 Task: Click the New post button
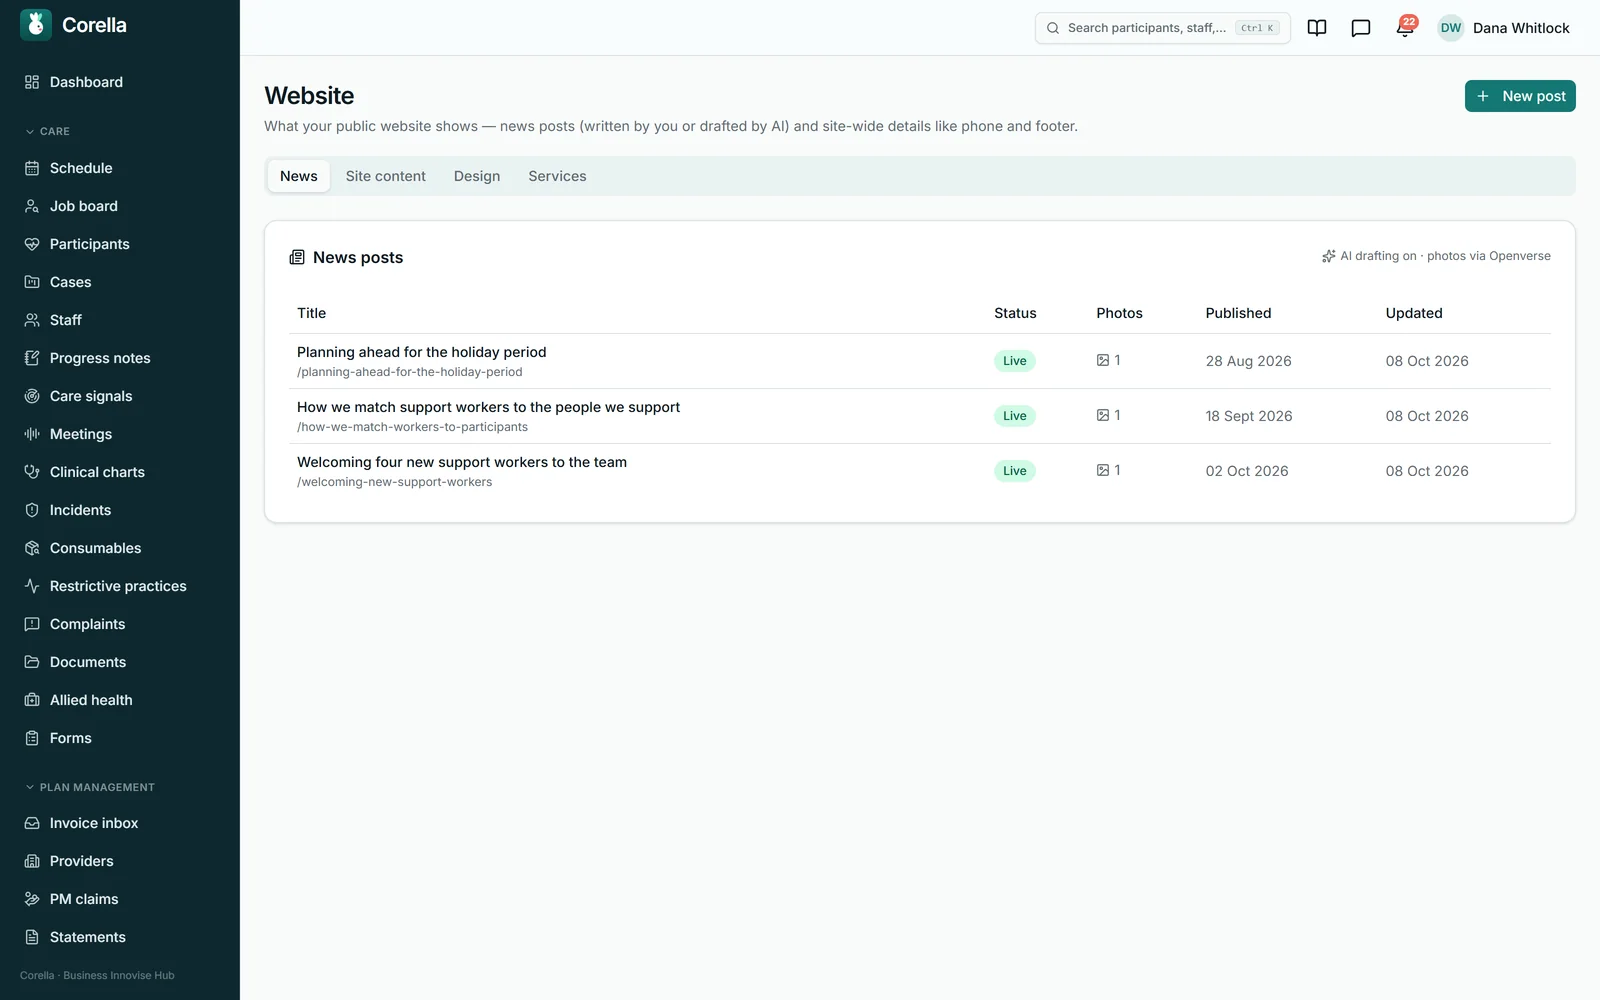point(1520,96)
